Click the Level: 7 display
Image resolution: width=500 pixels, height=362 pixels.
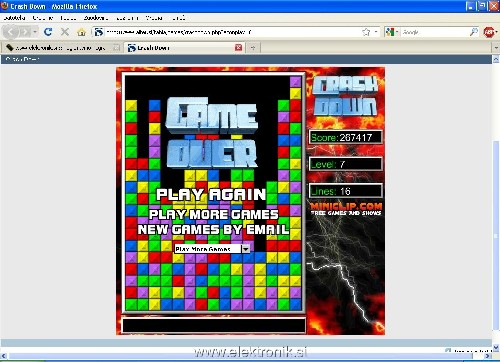pyautogui.click(x=346, y=164)
